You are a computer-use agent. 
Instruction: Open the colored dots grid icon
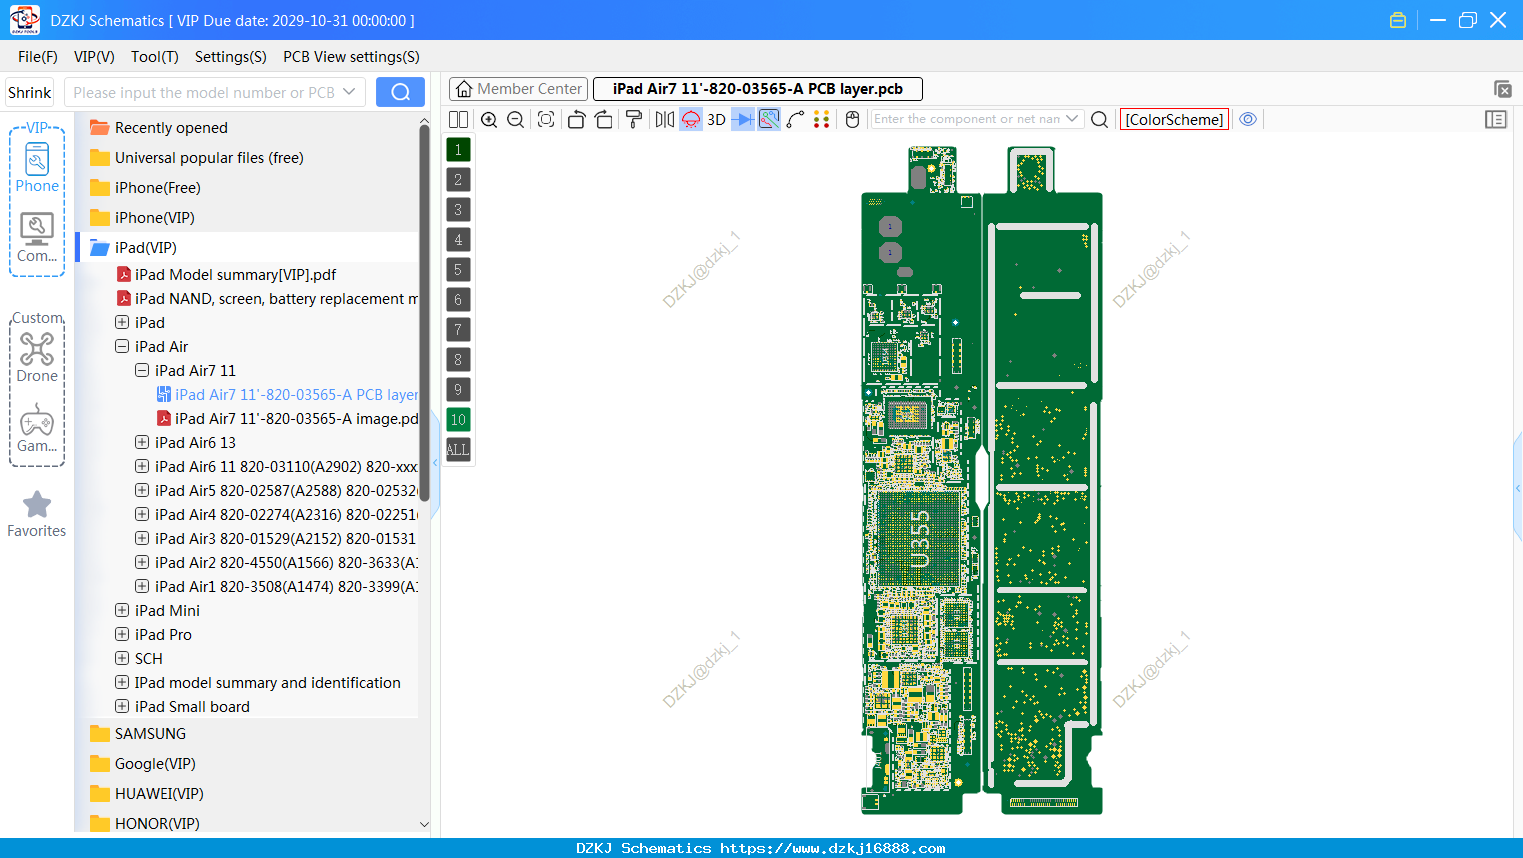tap(822, 119)
